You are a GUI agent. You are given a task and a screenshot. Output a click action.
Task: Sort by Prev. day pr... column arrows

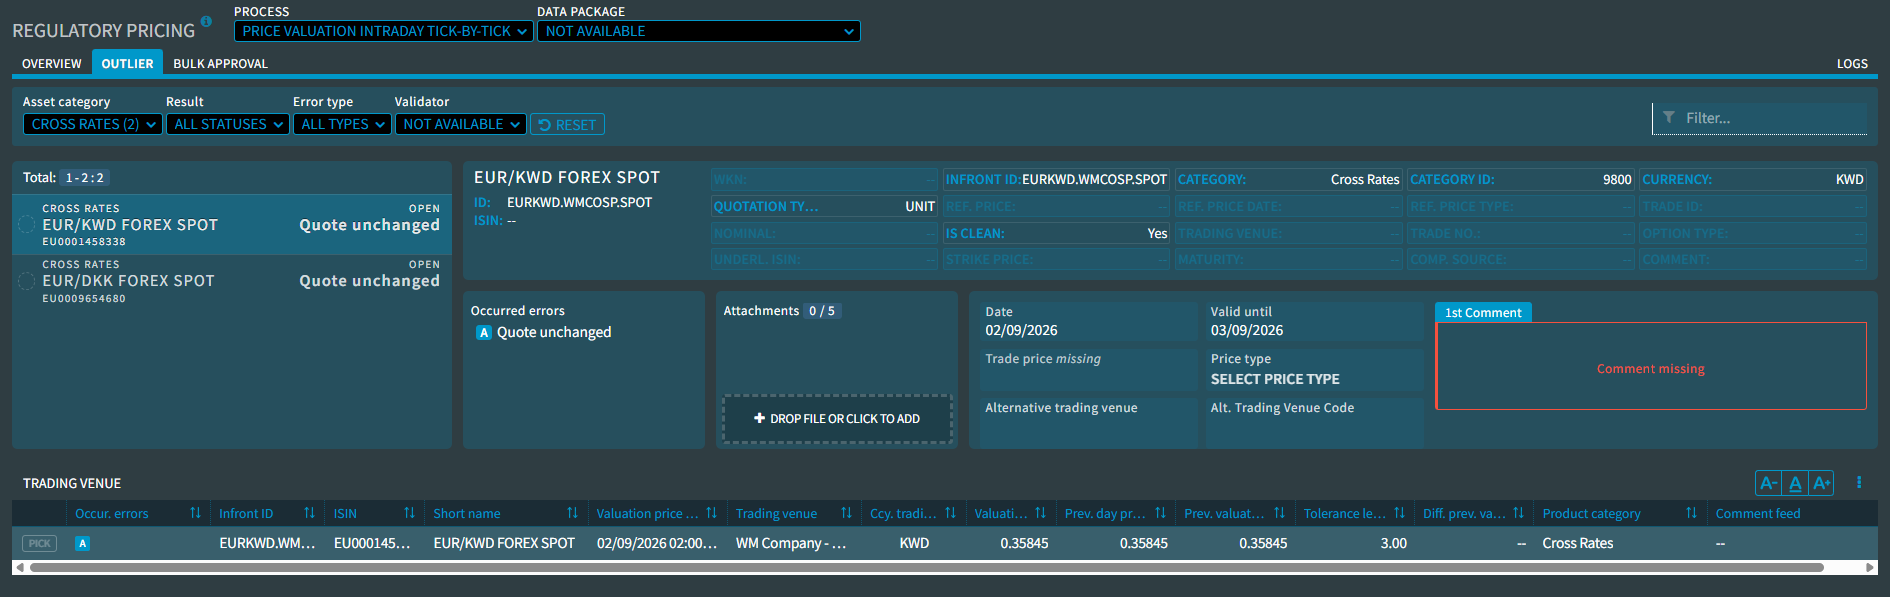[1160, 513]
